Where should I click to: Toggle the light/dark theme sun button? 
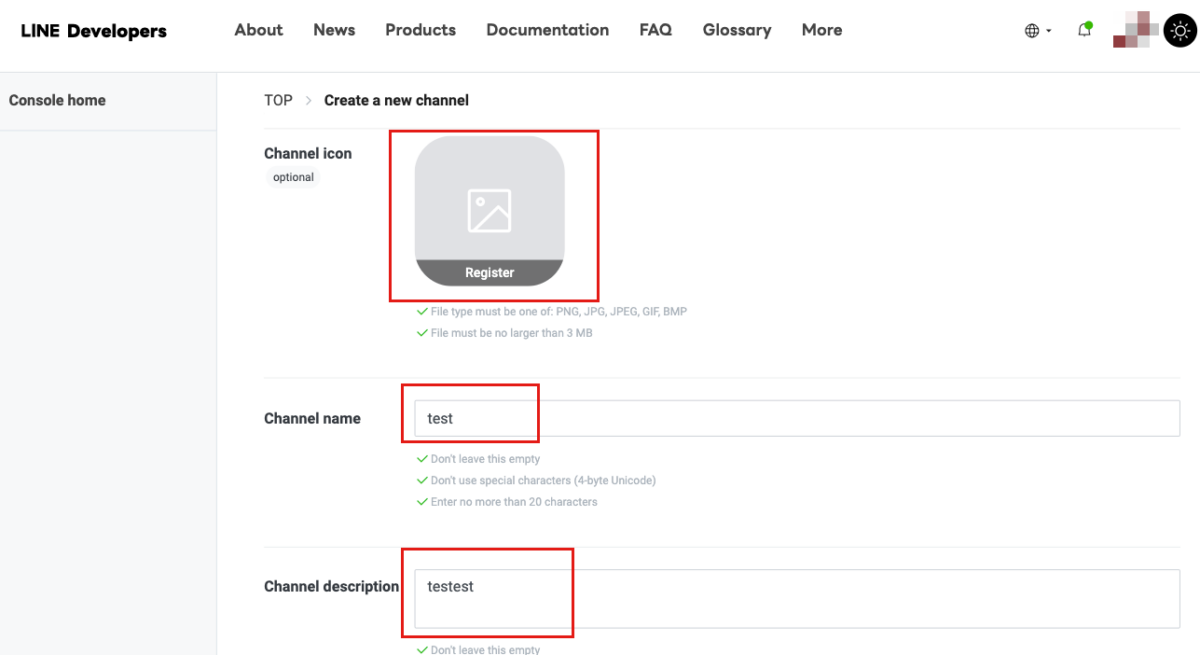[1180, 31]
